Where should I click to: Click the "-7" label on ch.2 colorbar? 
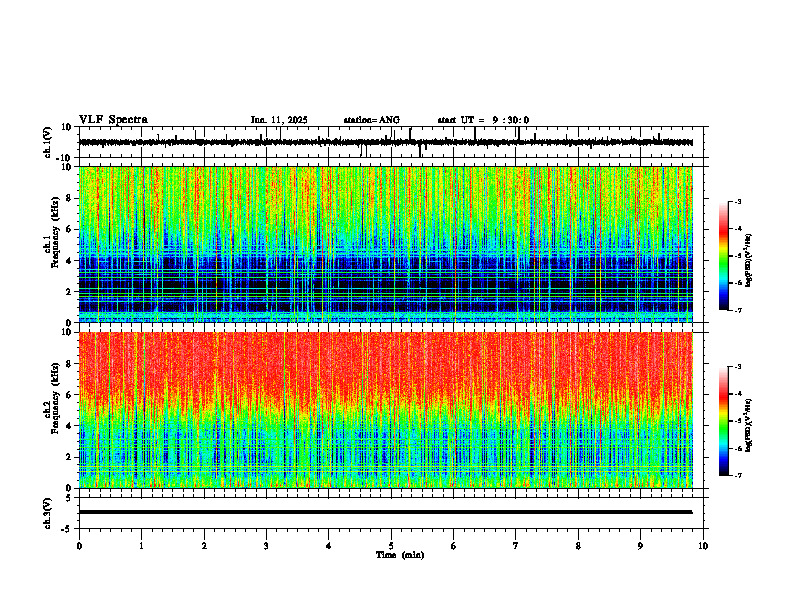(x=737, y=475)
